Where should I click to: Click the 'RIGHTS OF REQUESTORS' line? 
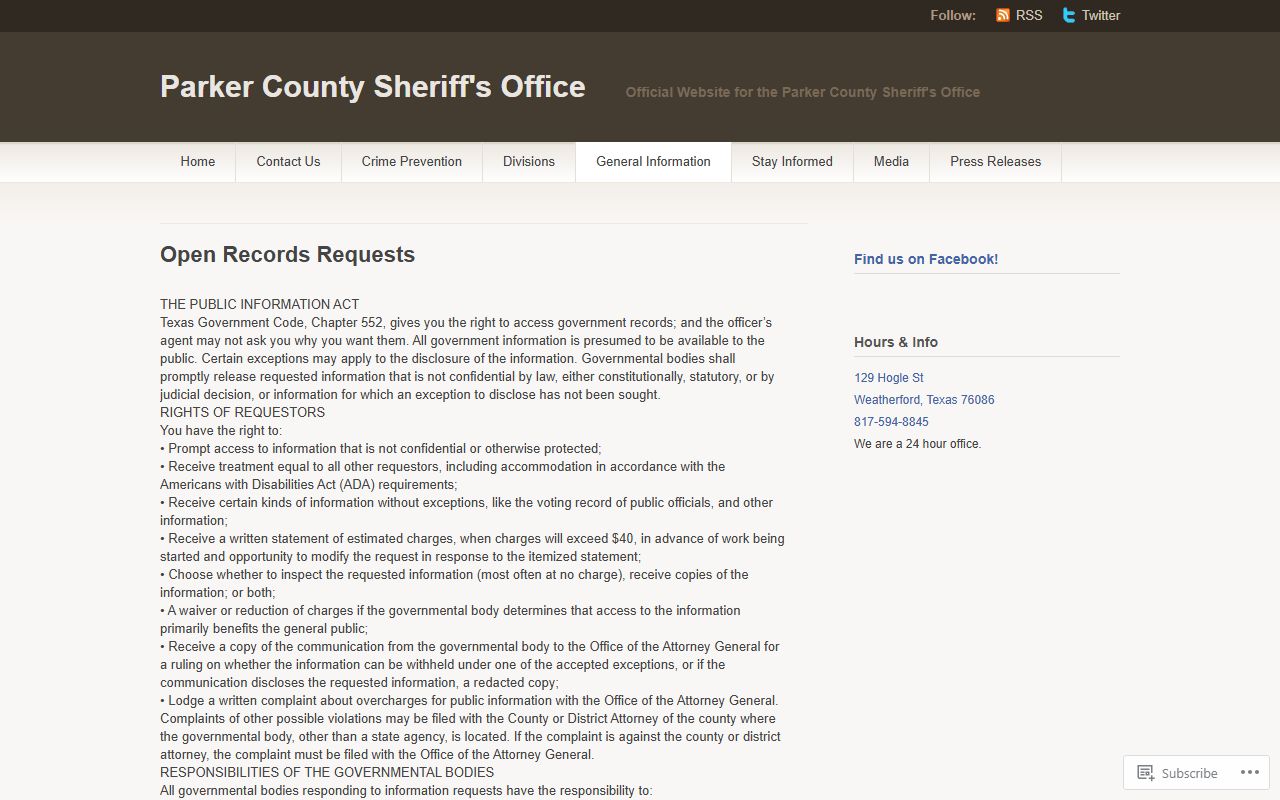point(242,413)
